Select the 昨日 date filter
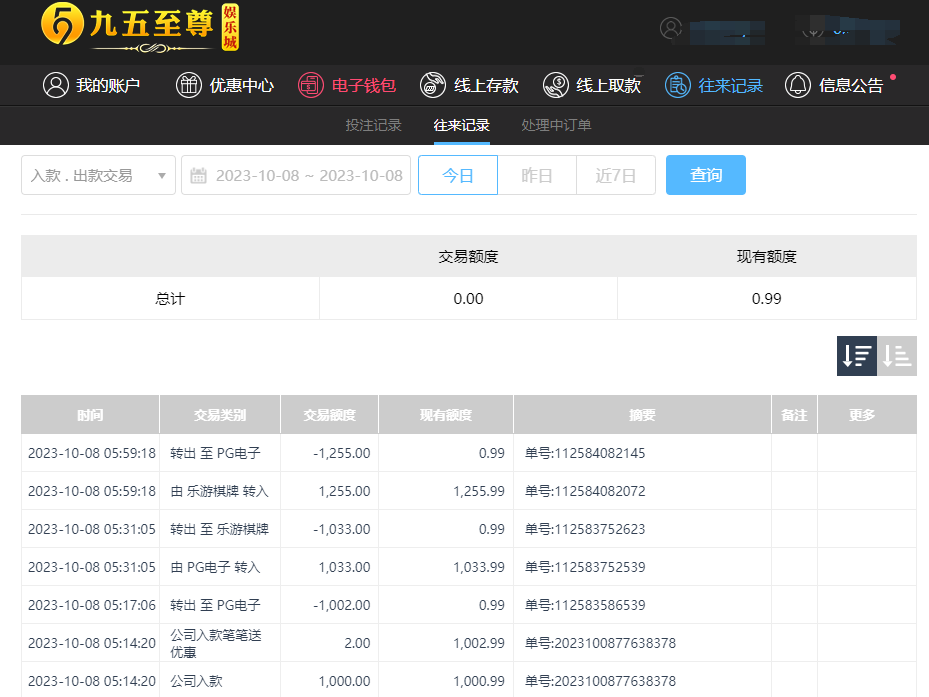929x697 pixels. 537,175
